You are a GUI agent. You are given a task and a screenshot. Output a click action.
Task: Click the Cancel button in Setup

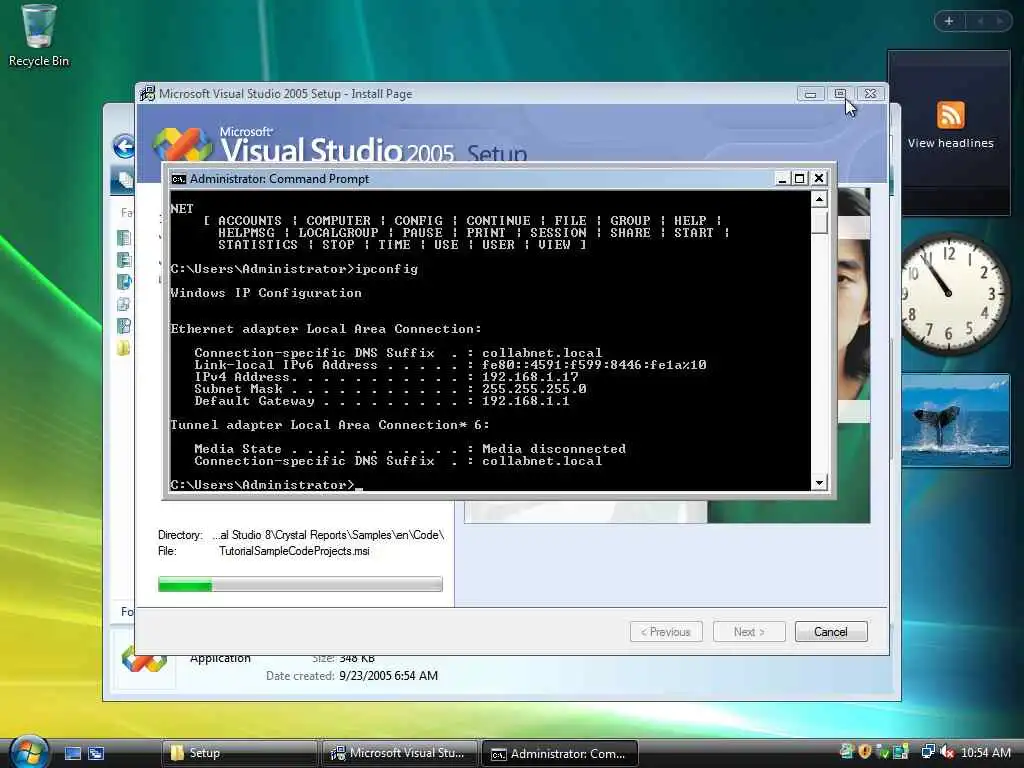pos(831,632)
